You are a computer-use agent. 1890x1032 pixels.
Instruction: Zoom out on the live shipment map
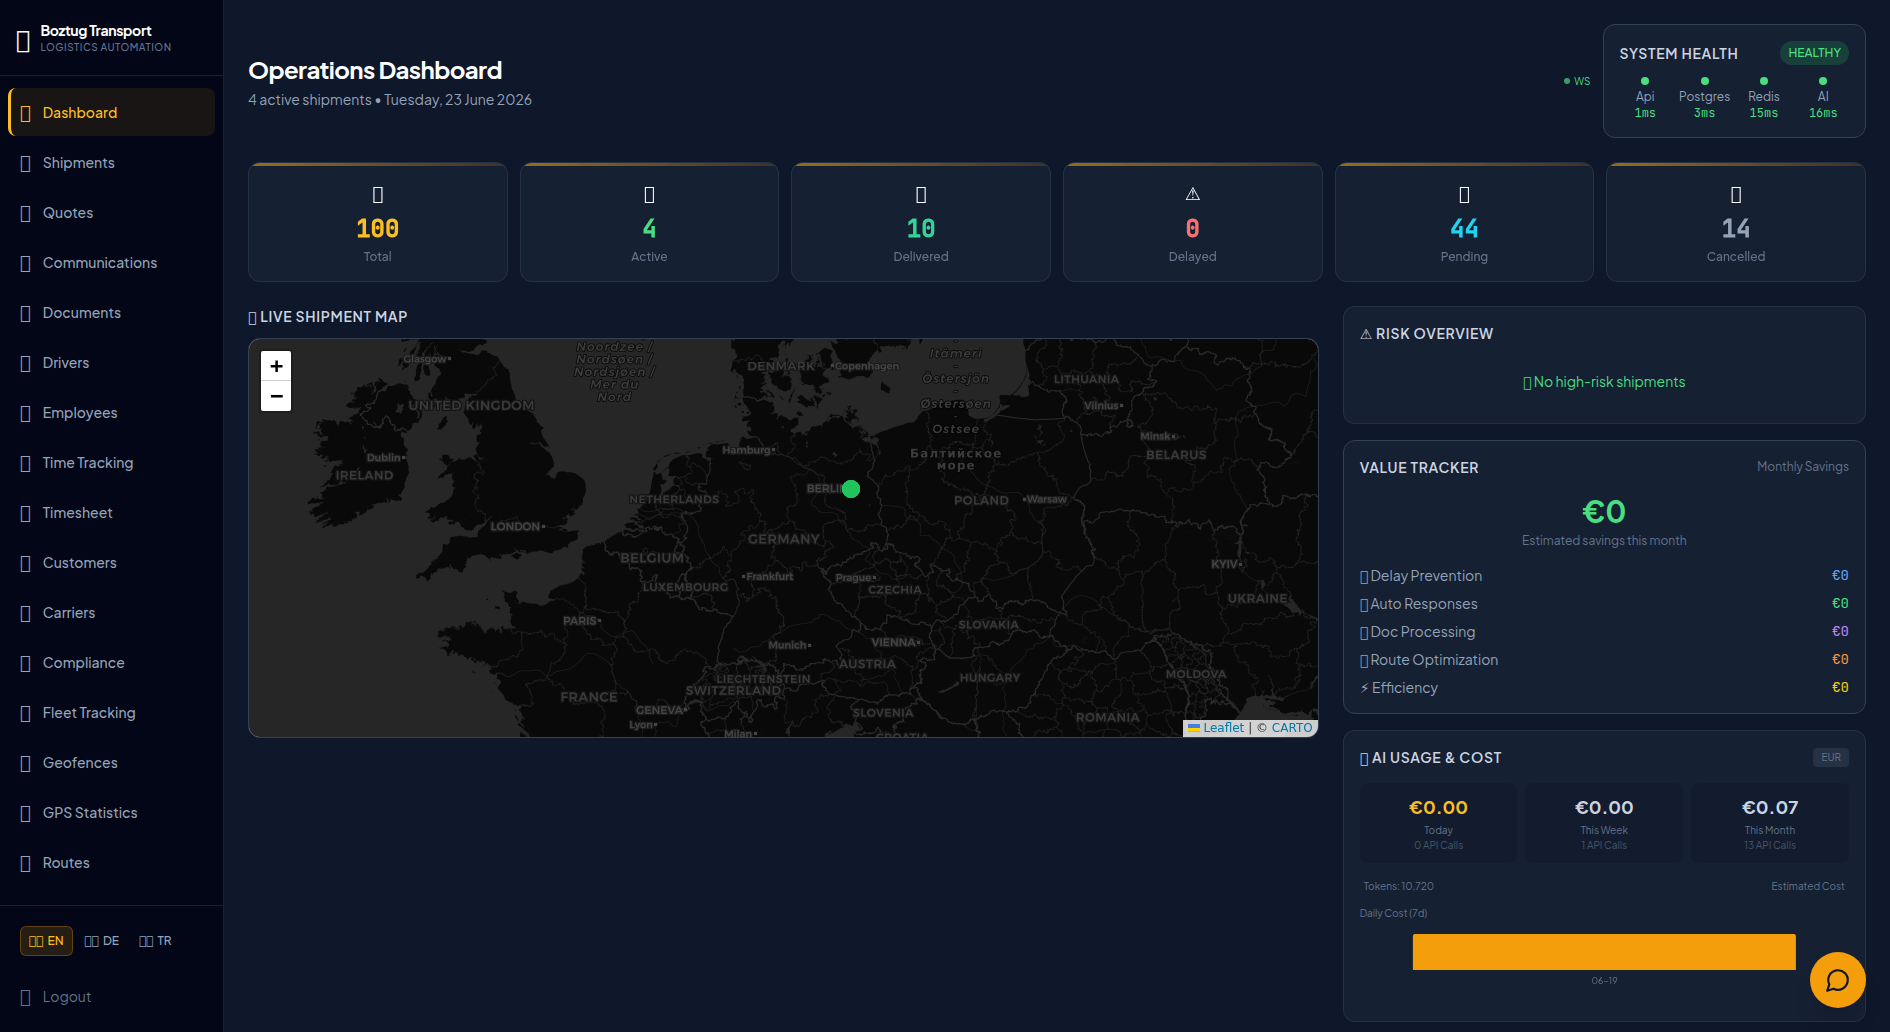coord(276,396)
